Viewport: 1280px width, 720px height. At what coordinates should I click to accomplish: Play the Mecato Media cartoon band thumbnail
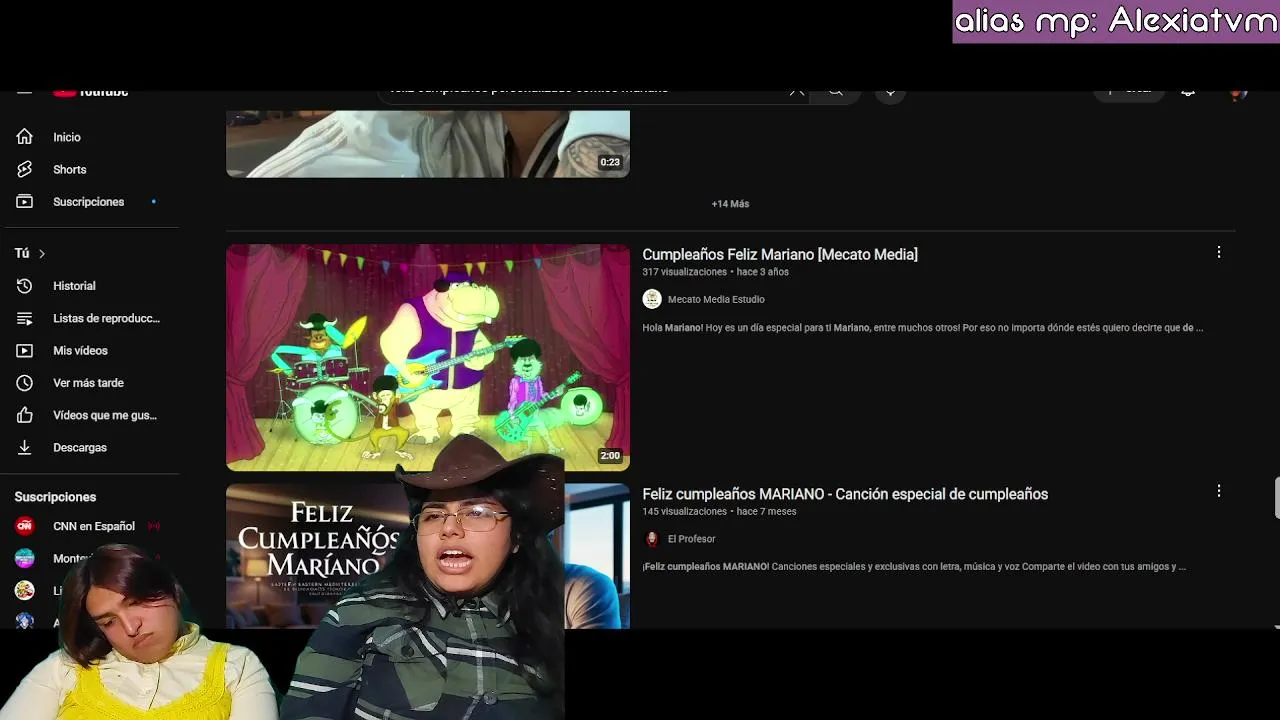click(x=428, y=357)
